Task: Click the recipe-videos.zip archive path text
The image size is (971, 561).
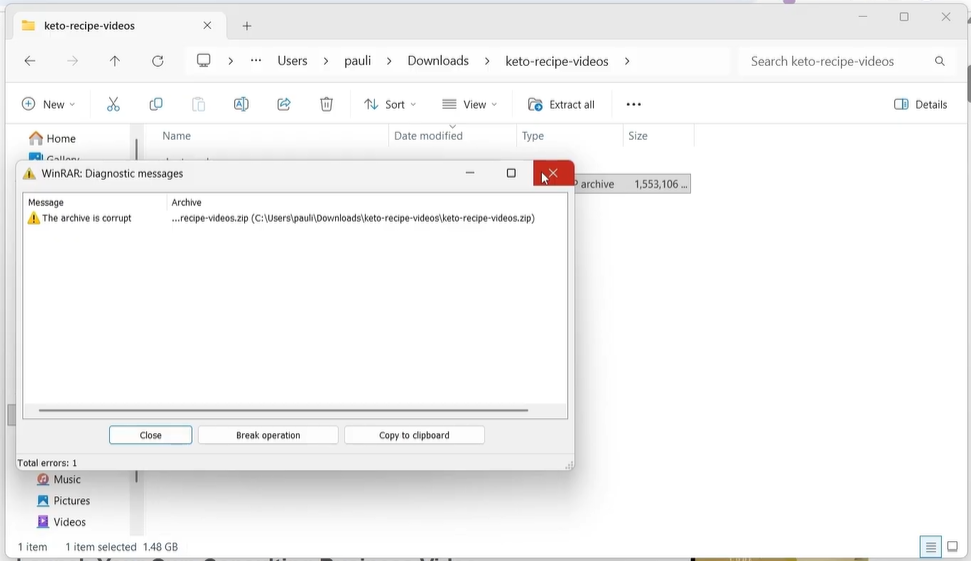Action: 353,218
